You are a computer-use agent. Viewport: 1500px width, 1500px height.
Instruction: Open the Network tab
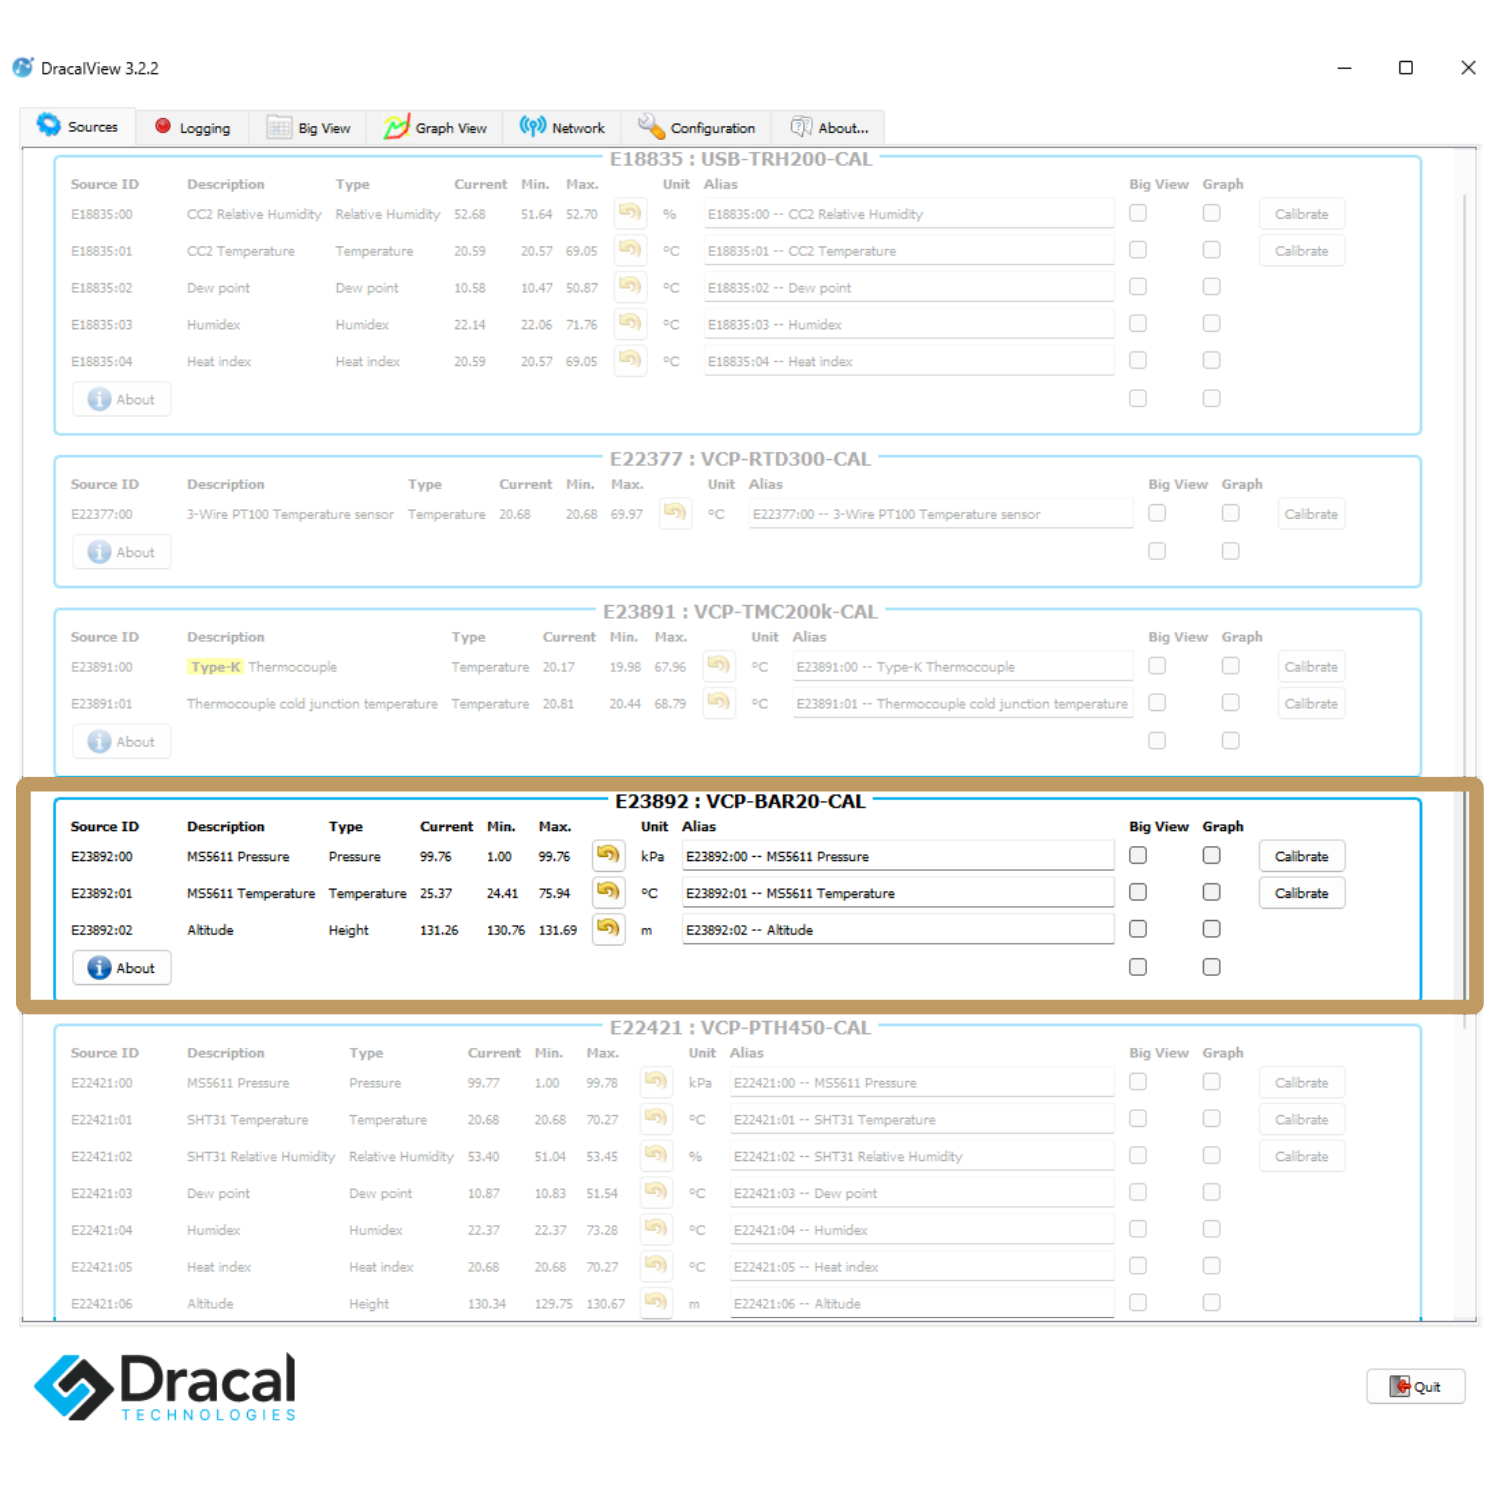click(562, 127)
